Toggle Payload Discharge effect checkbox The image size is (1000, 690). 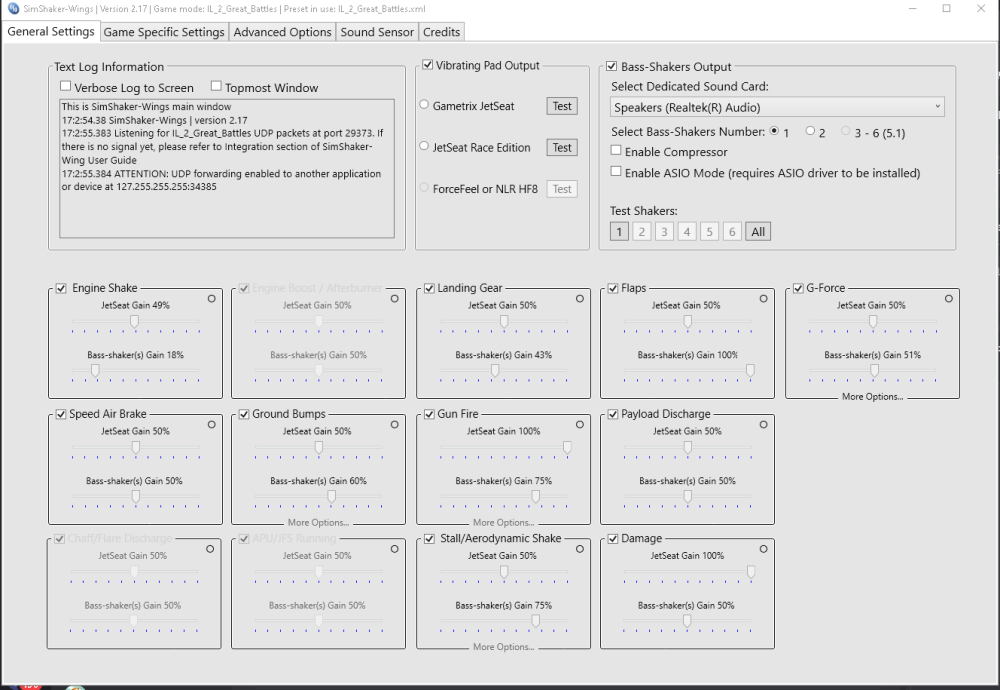[x=613, y=415]
